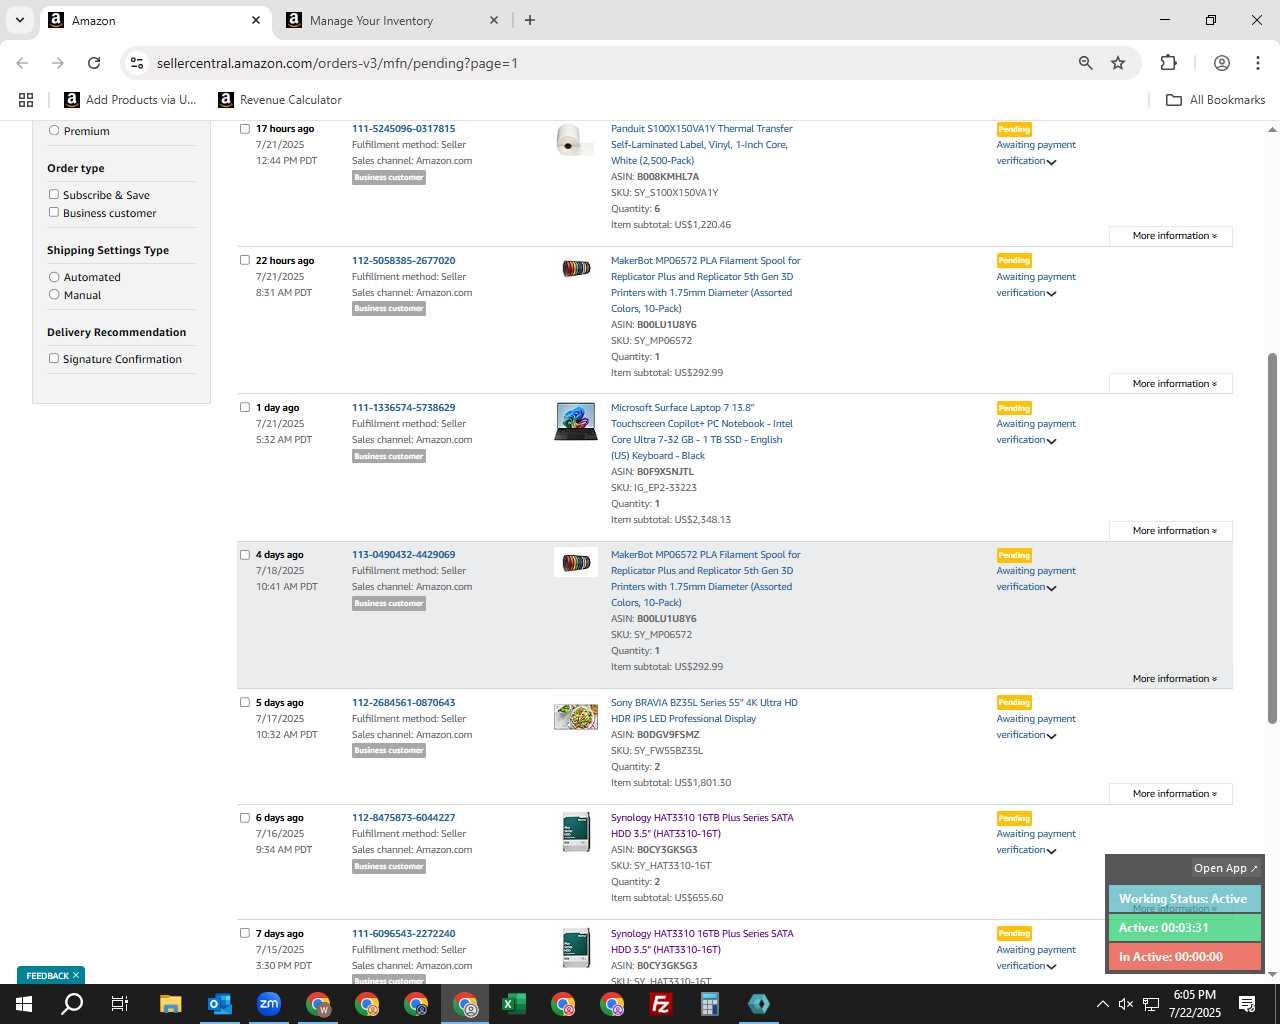
Task: Close the Manage Your Inventory tab
Action: click(x=493, y=20)
